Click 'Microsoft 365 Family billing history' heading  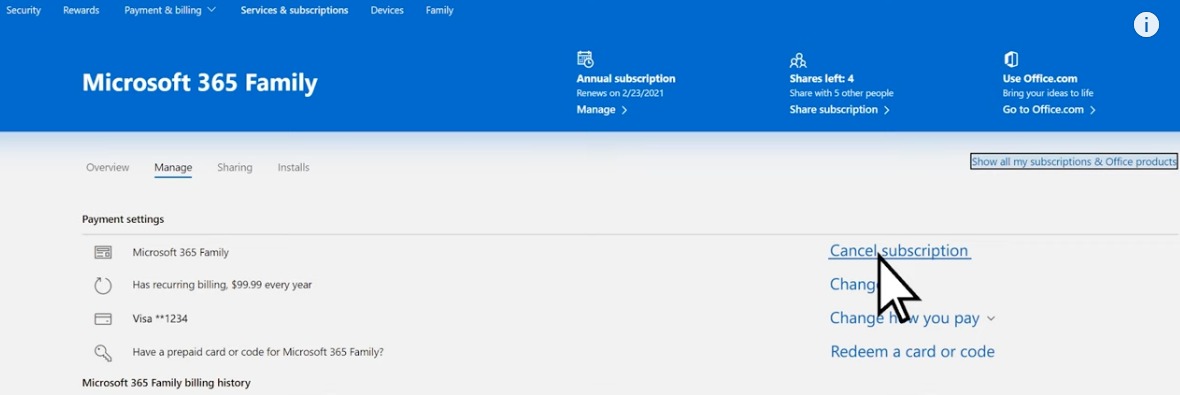166,383
